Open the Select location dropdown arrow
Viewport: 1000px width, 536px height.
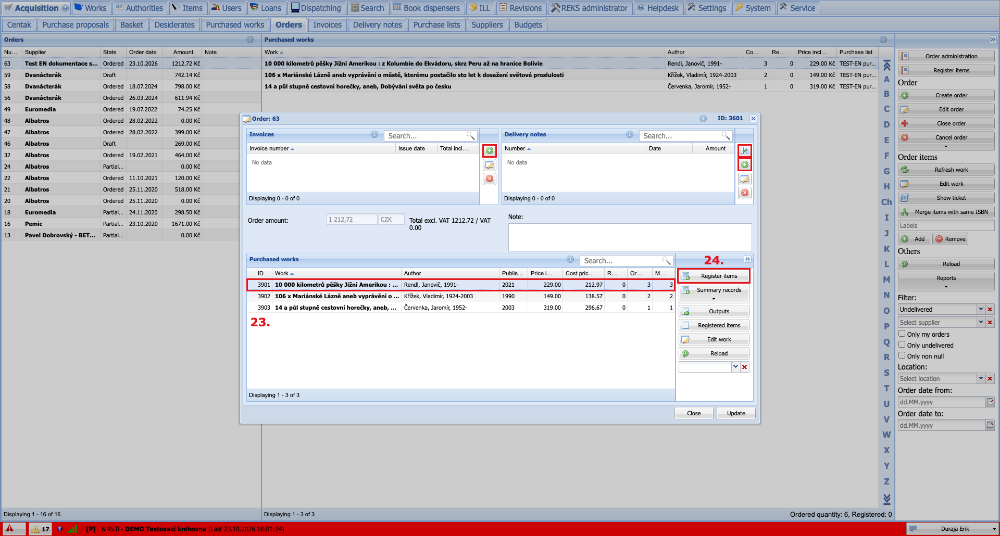(980, 378)
